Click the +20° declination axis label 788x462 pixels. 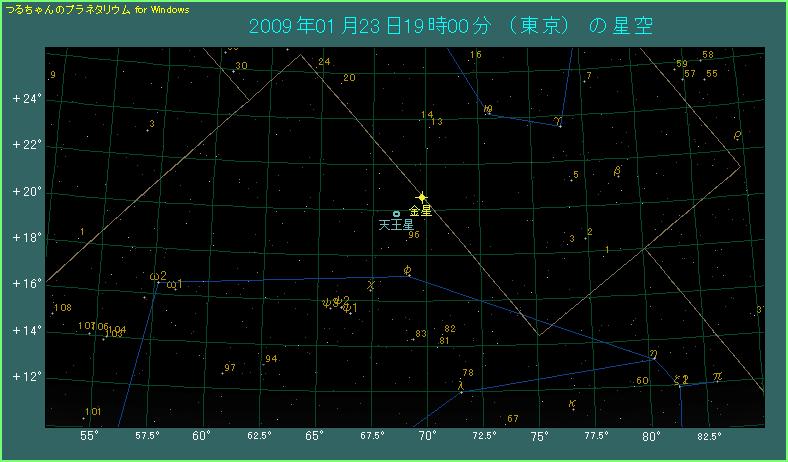25,192
